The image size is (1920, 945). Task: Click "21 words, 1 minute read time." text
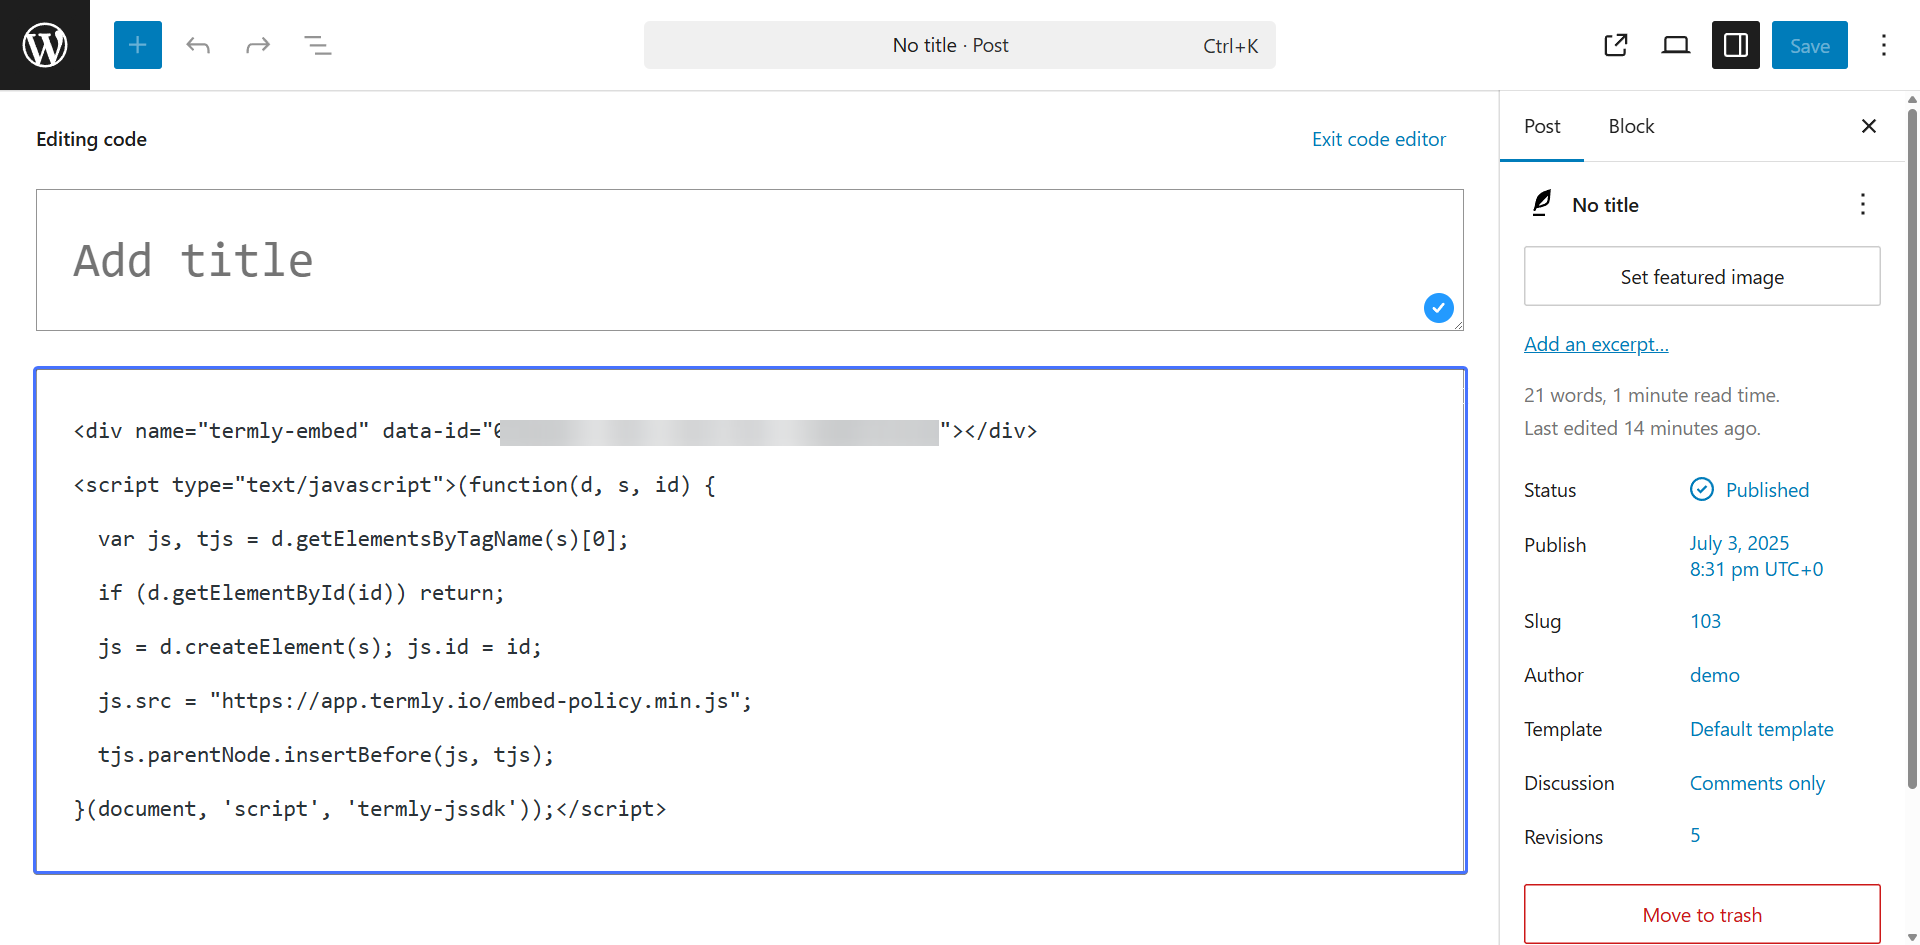click(1652, 395)
